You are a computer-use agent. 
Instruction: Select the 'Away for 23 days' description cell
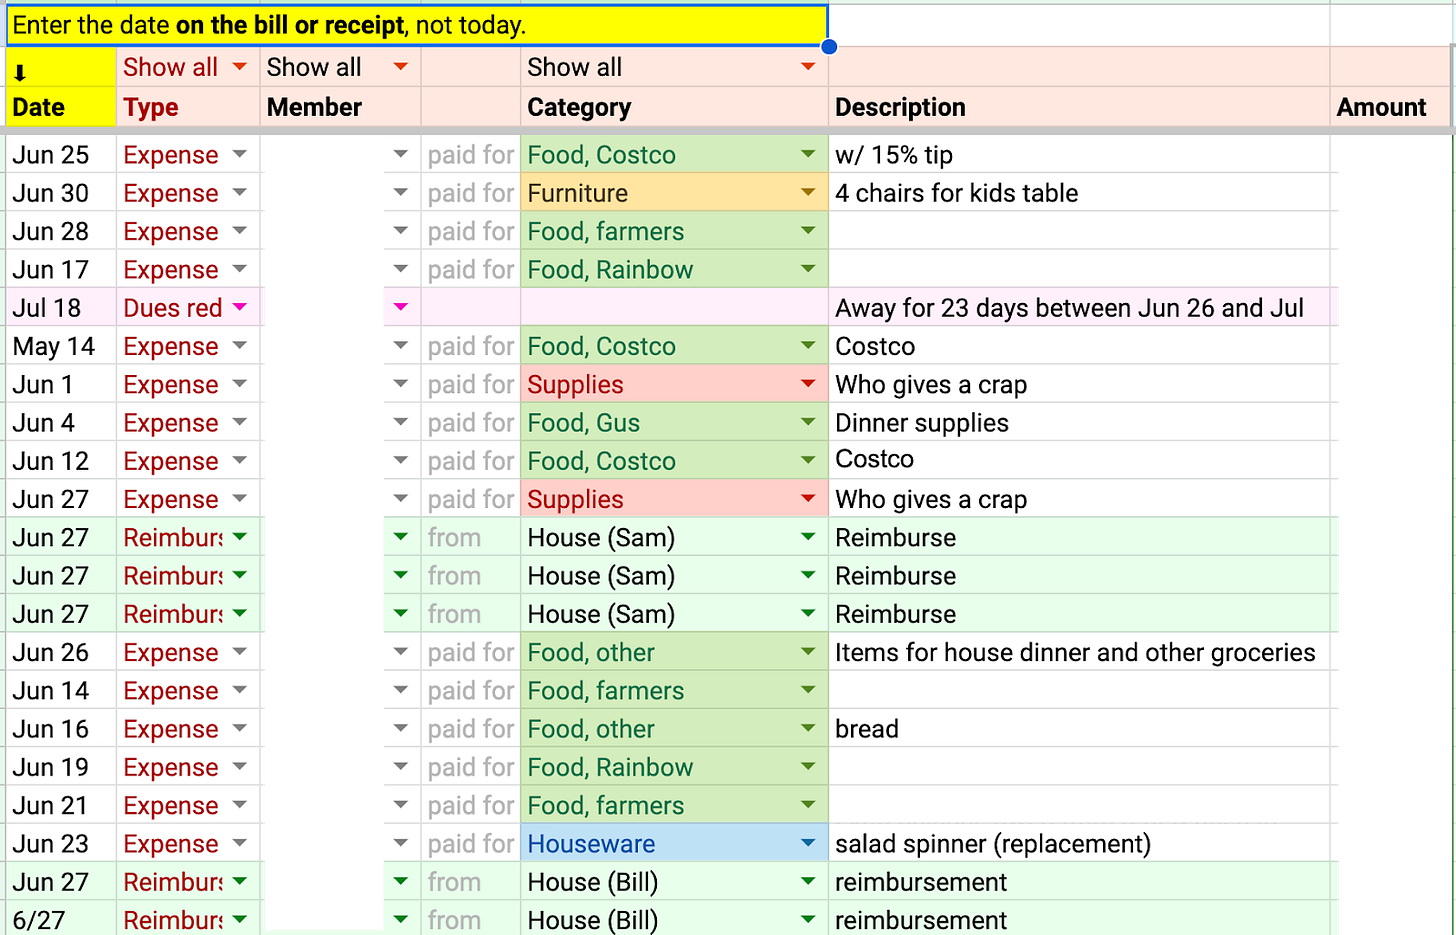pos(1079,308)
